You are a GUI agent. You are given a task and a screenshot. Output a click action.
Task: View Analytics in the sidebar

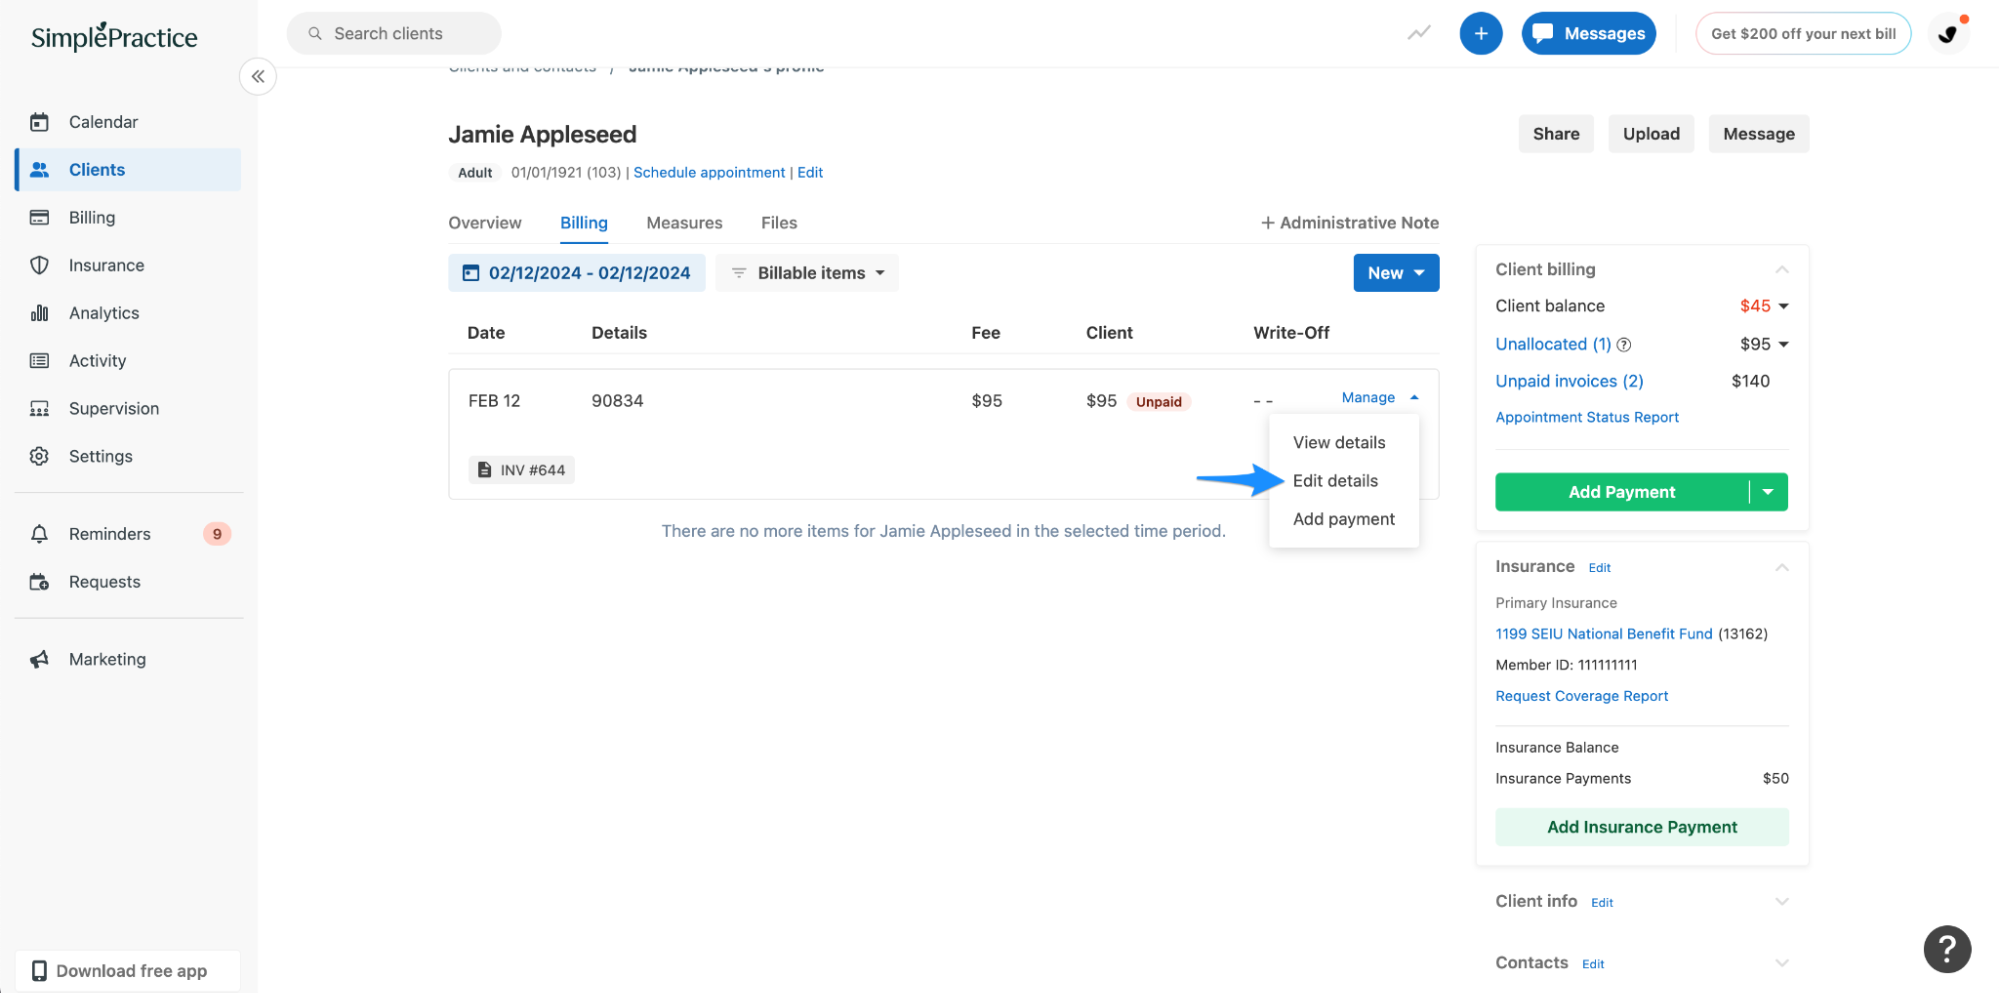103,312
